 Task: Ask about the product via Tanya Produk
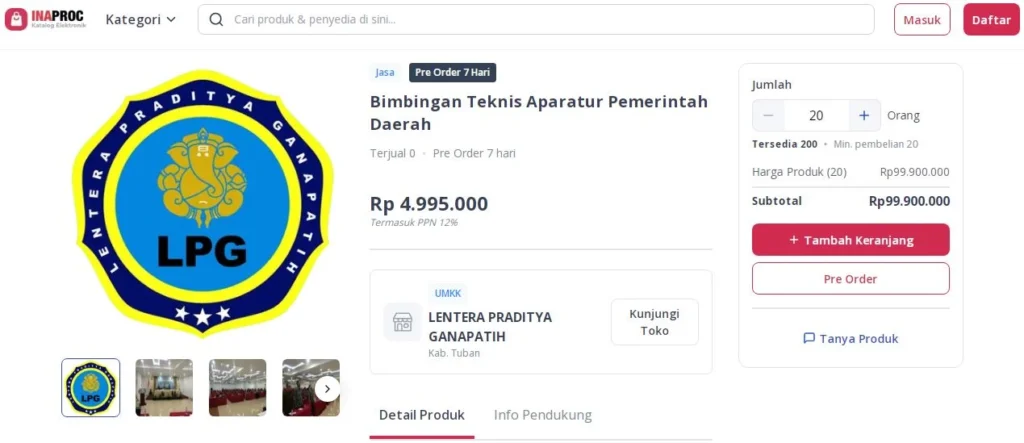850,338
